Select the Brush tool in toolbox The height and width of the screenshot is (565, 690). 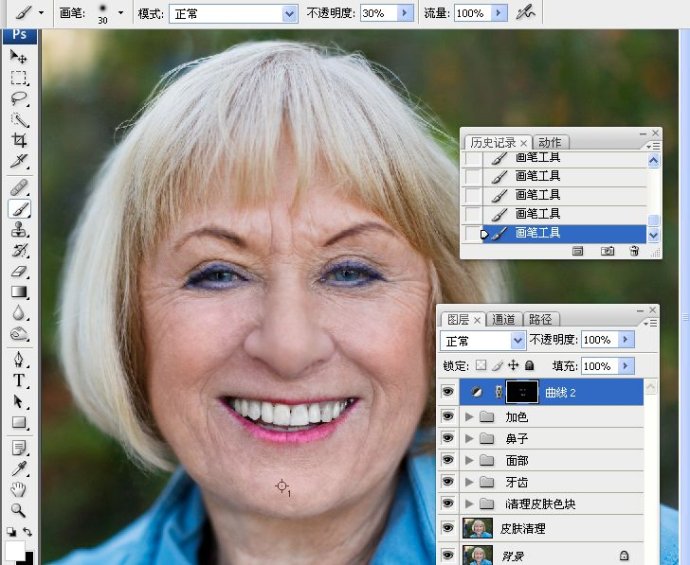[x=18, y=209]
